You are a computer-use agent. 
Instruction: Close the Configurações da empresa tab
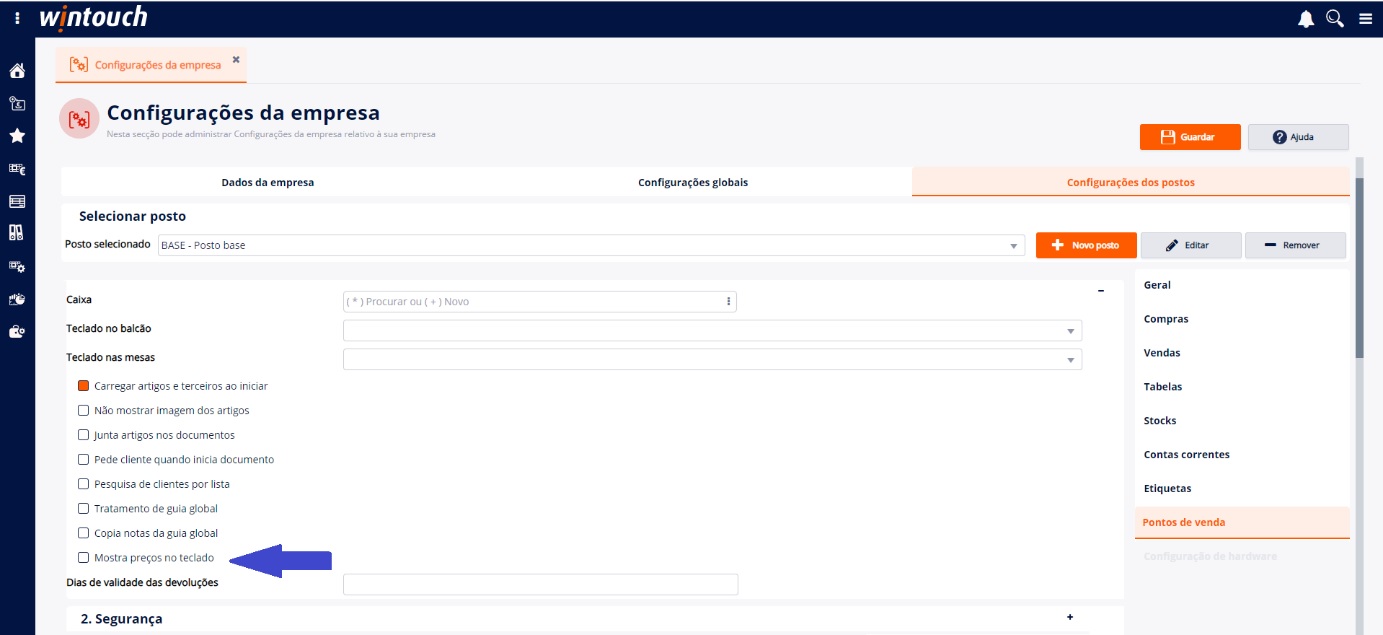click(236, 60)
